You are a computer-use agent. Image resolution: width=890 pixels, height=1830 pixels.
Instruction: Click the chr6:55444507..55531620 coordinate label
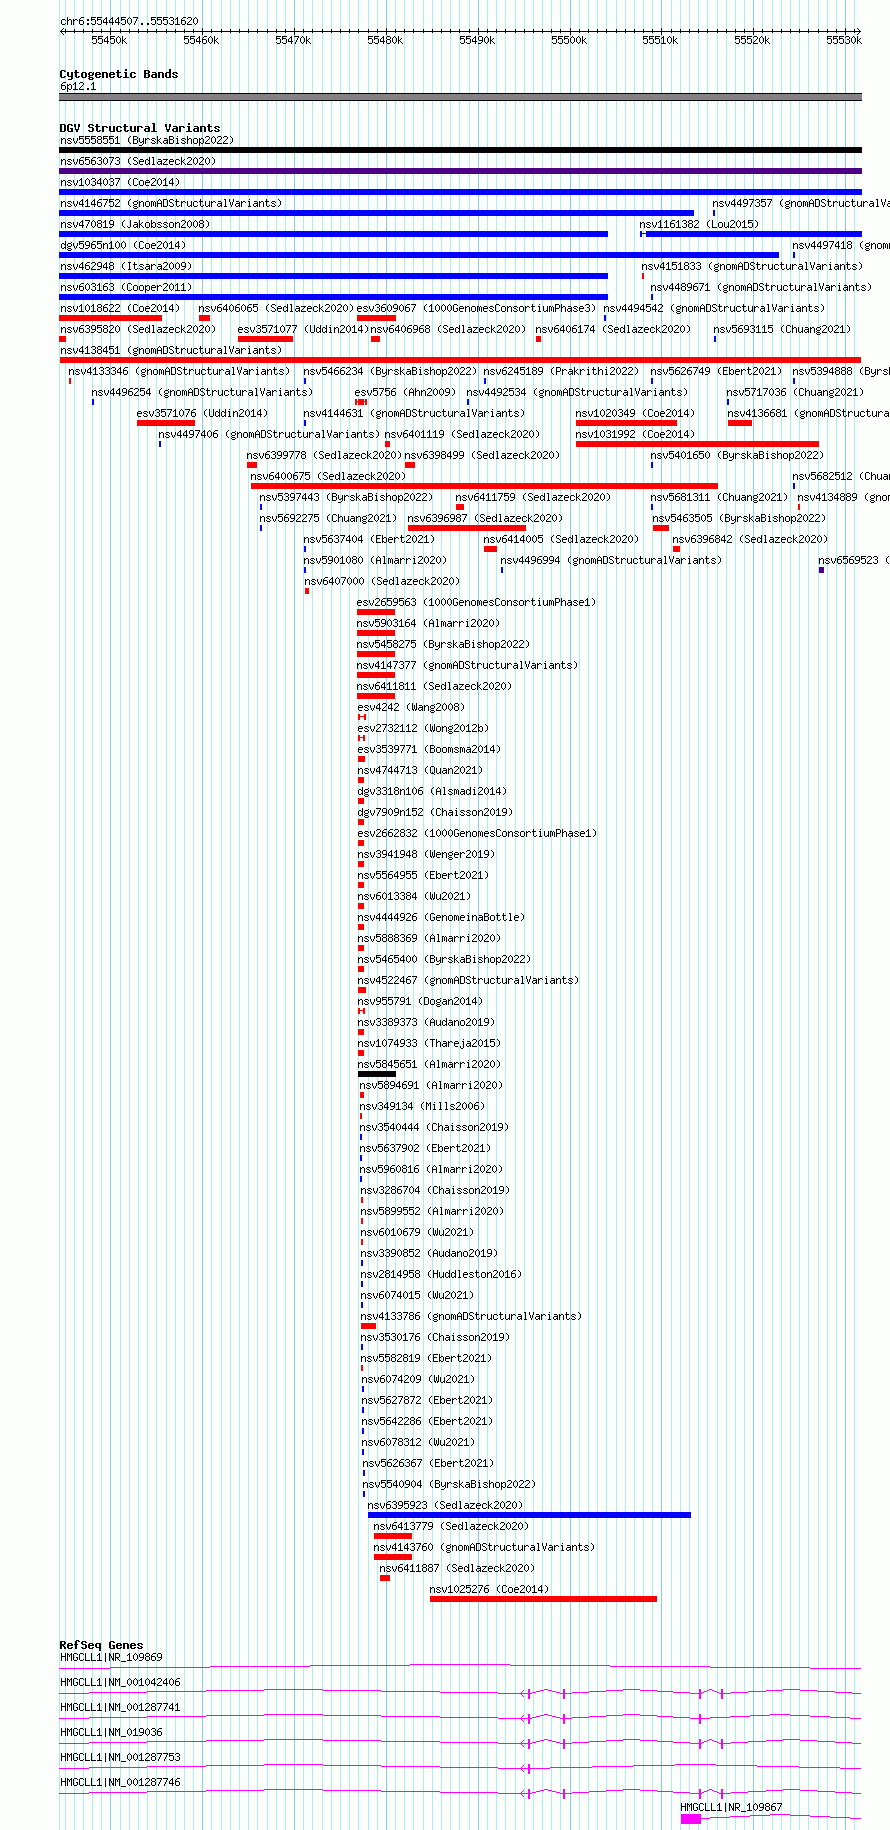129,21
